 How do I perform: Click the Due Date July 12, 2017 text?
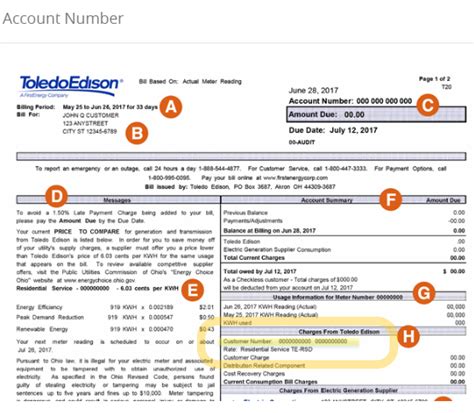333,130
